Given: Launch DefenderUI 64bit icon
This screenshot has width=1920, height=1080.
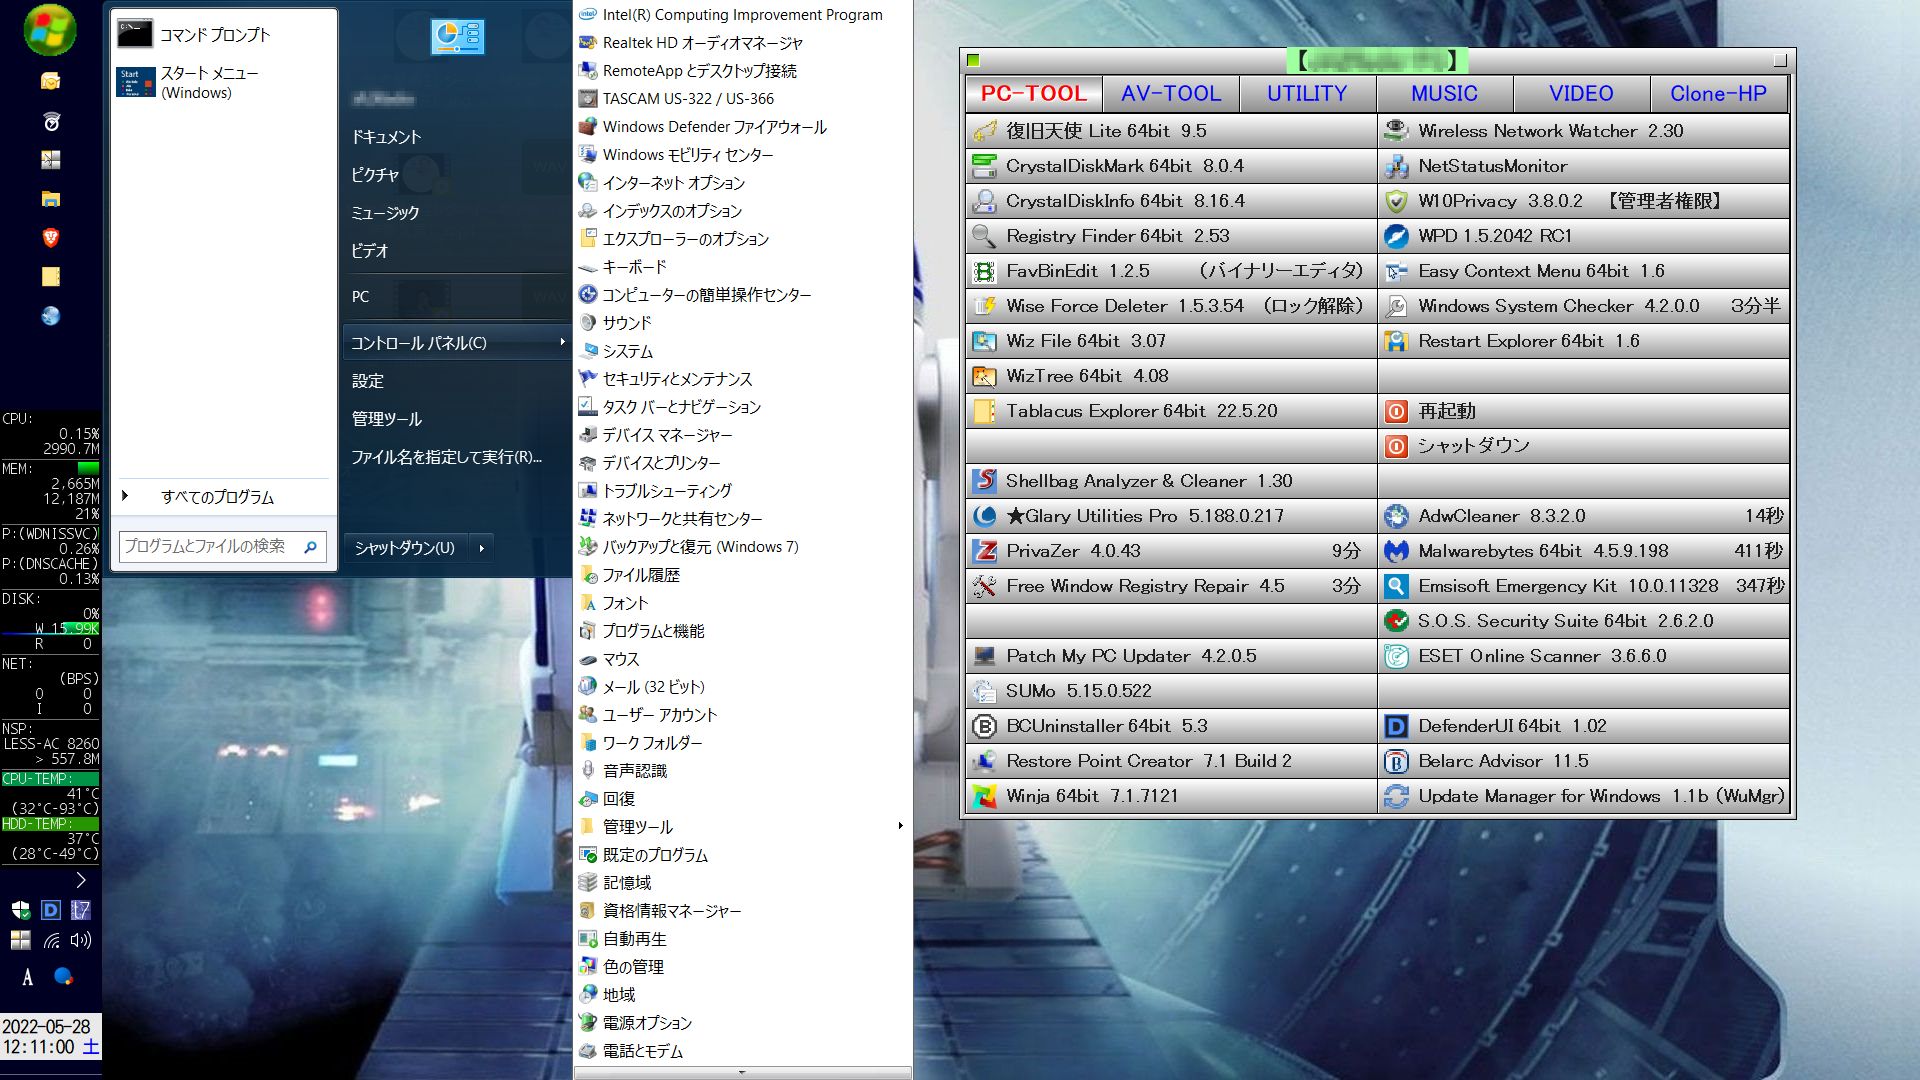Looking at the screenshot, I should 1397,726.
